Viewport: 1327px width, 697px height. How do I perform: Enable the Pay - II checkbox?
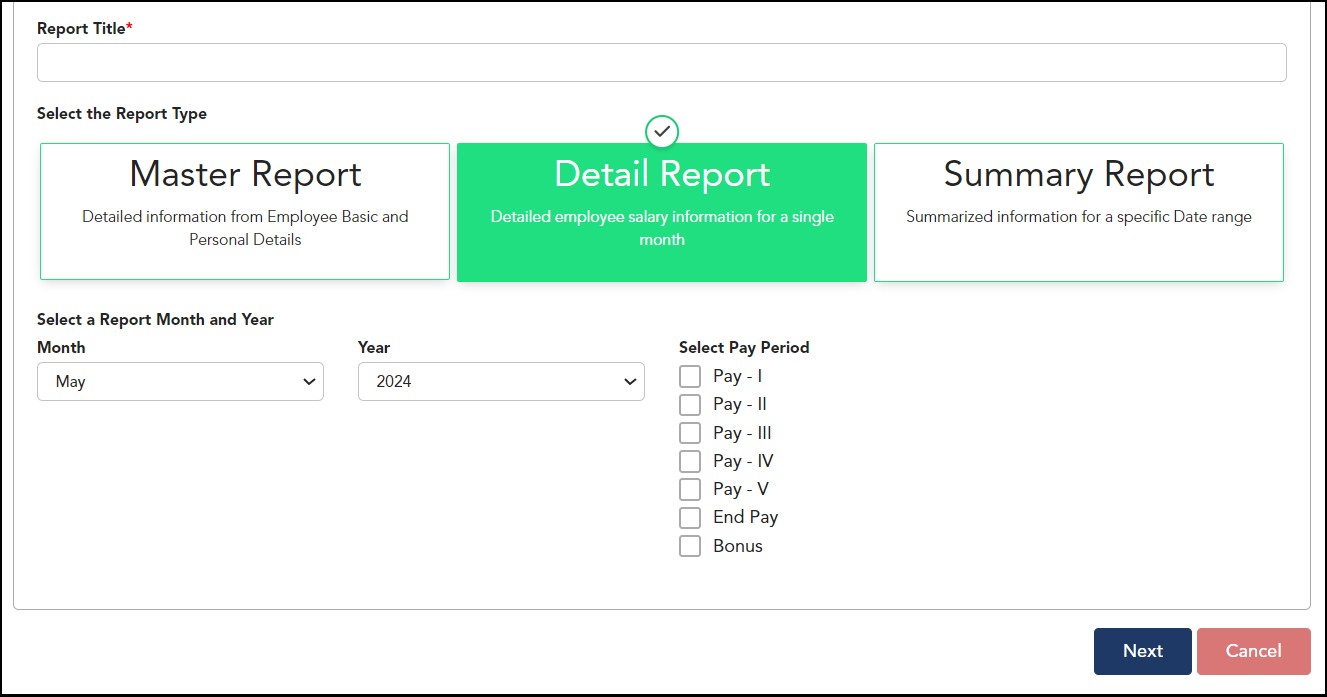690,405
